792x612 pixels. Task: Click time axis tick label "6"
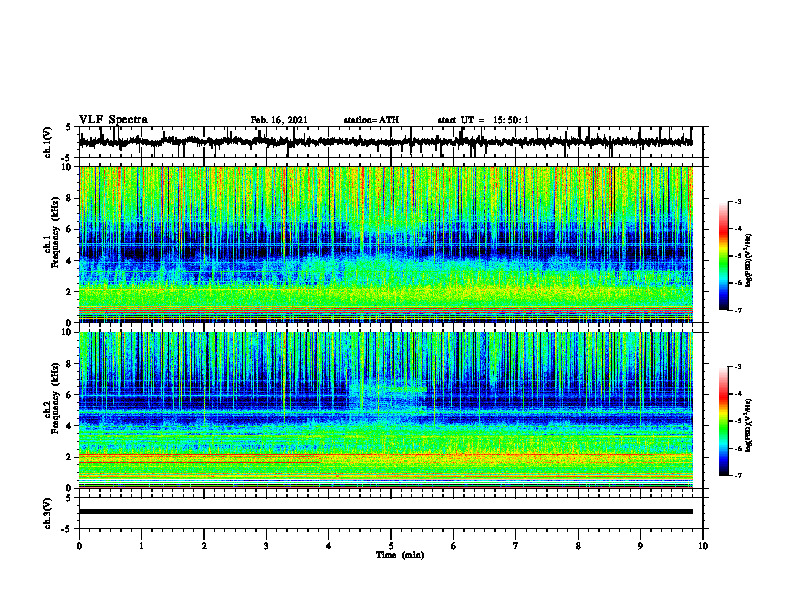(x=454, y=546)
